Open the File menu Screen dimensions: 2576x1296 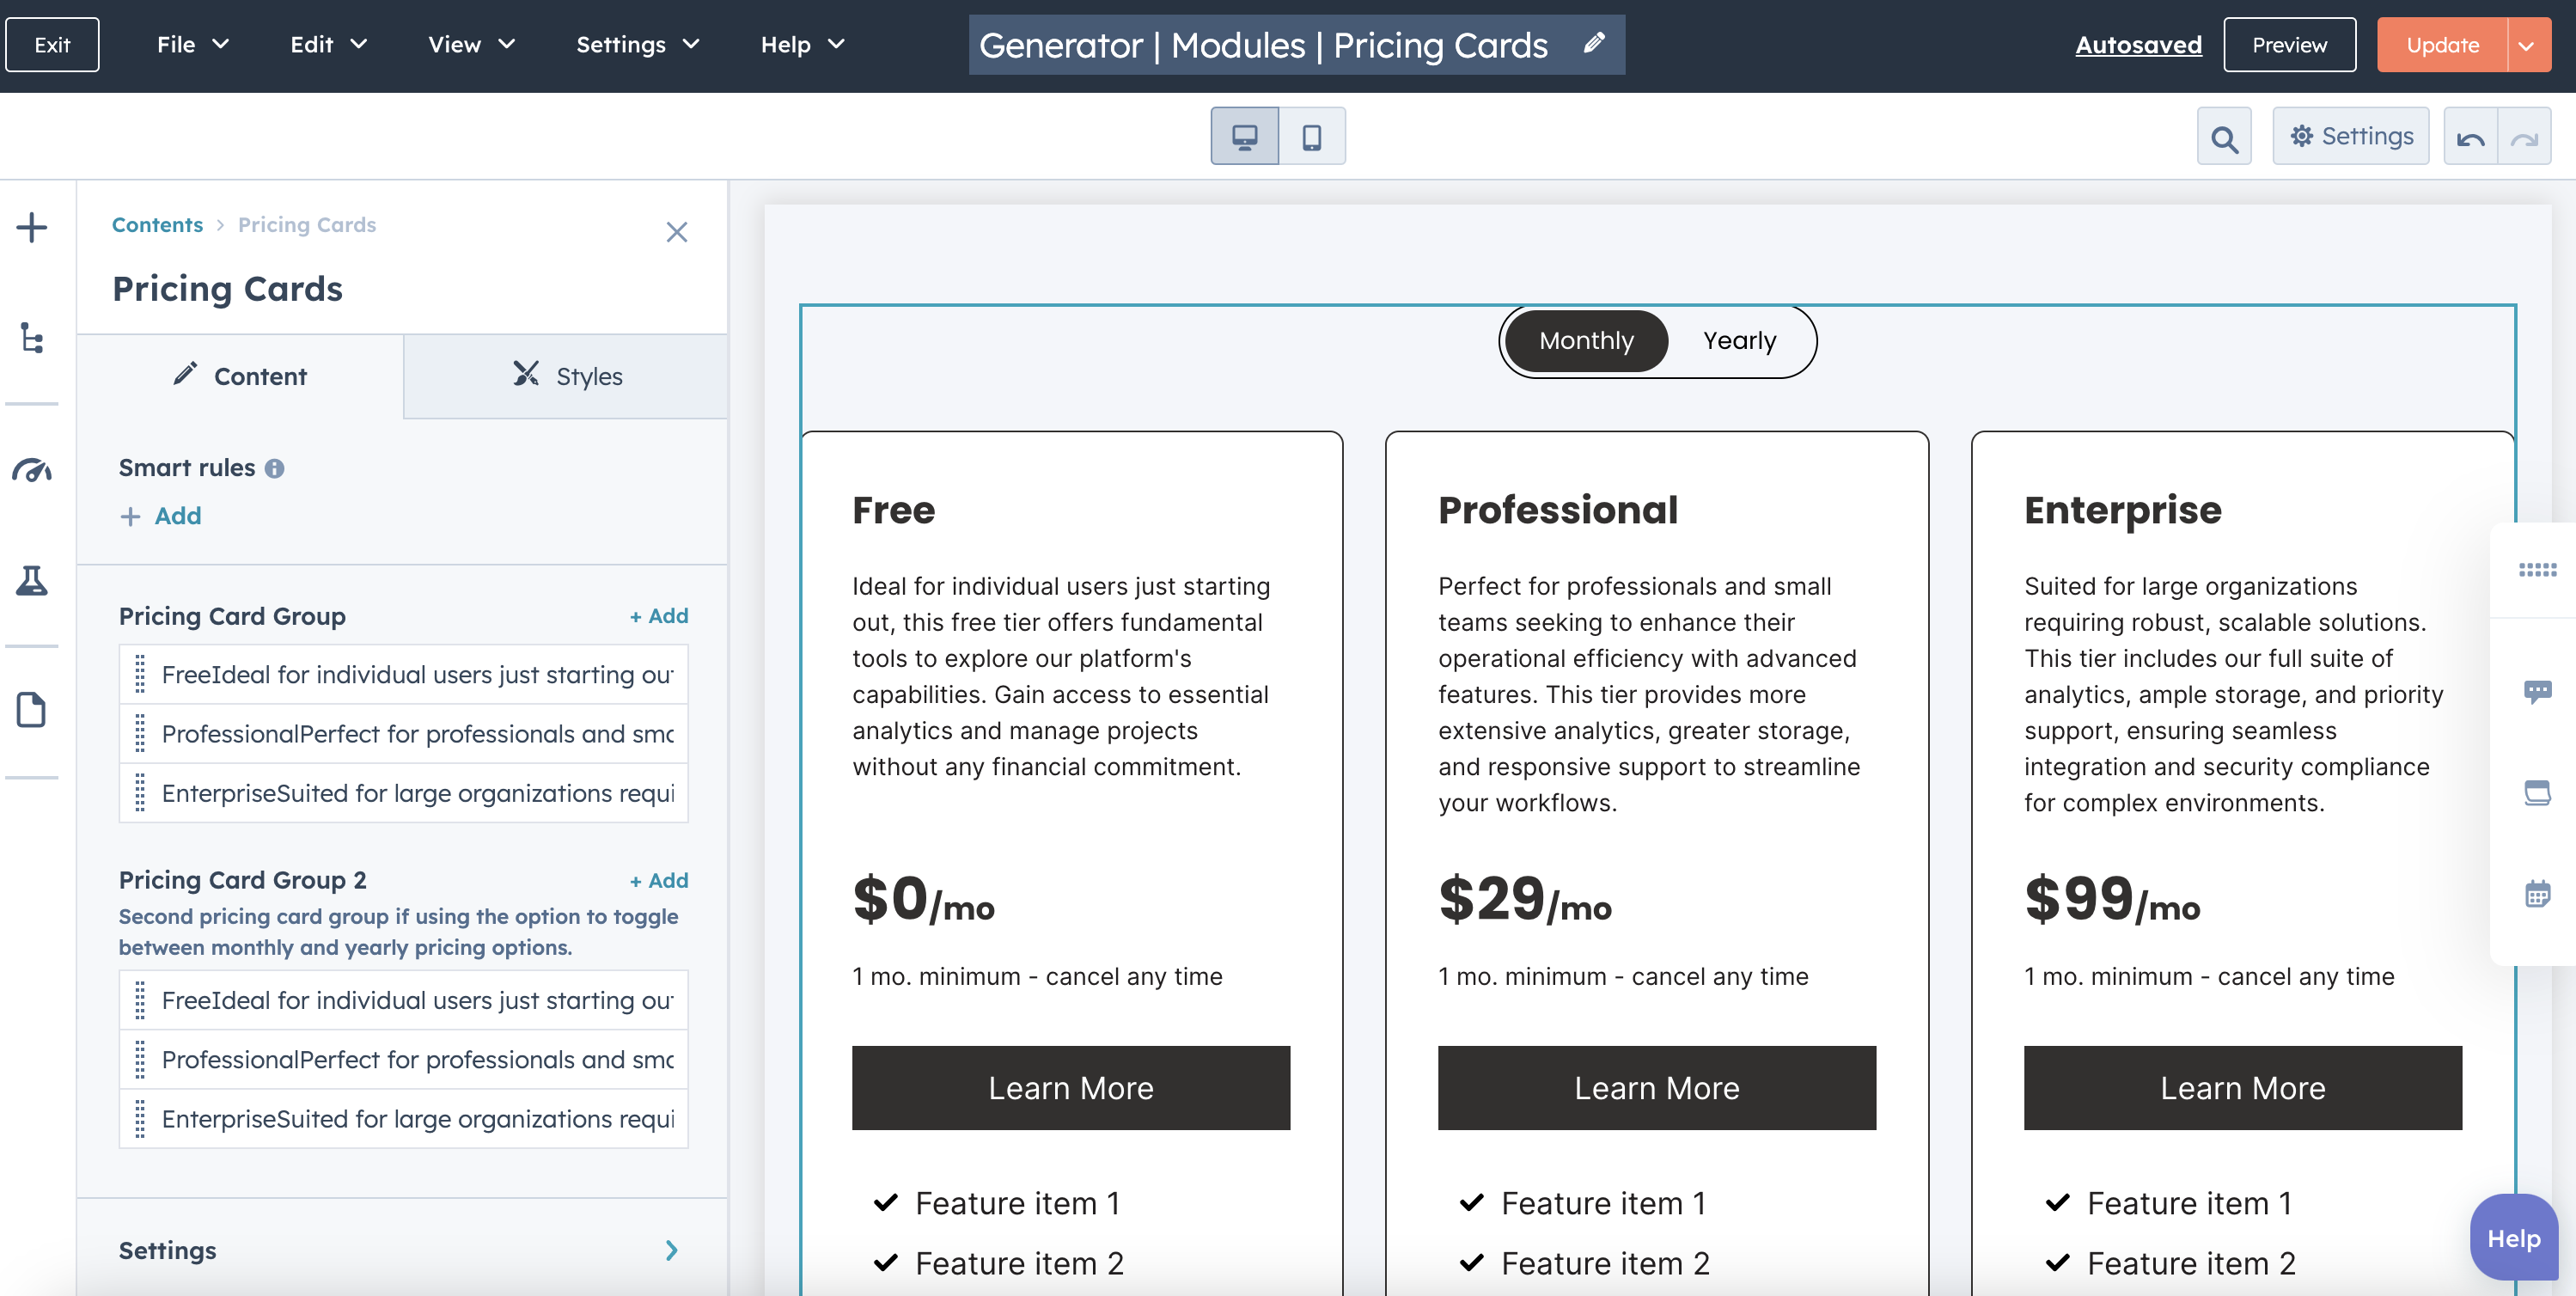193,44
